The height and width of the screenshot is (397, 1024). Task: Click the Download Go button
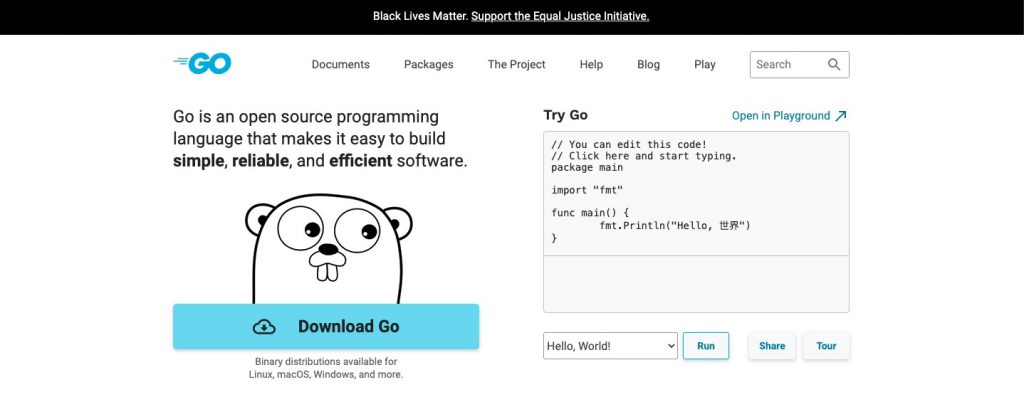tap(326, 326)
